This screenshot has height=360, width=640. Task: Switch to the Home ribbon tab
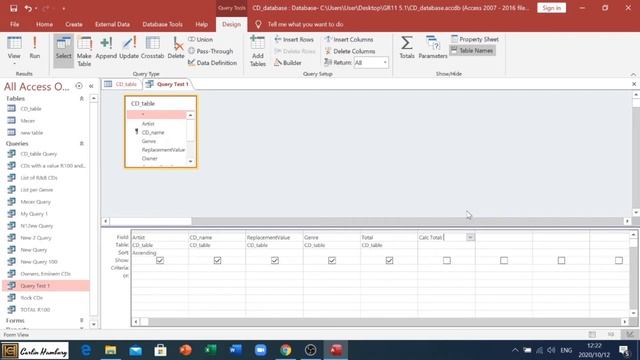click(x=44, y=24)
